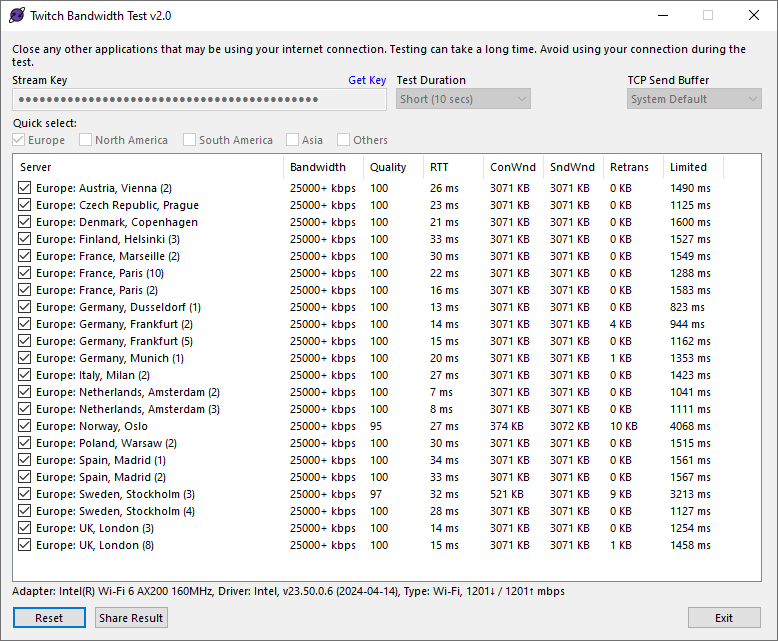Click the Exit button
The height and width of the screenshot is (641, 778).
[724, 618]
